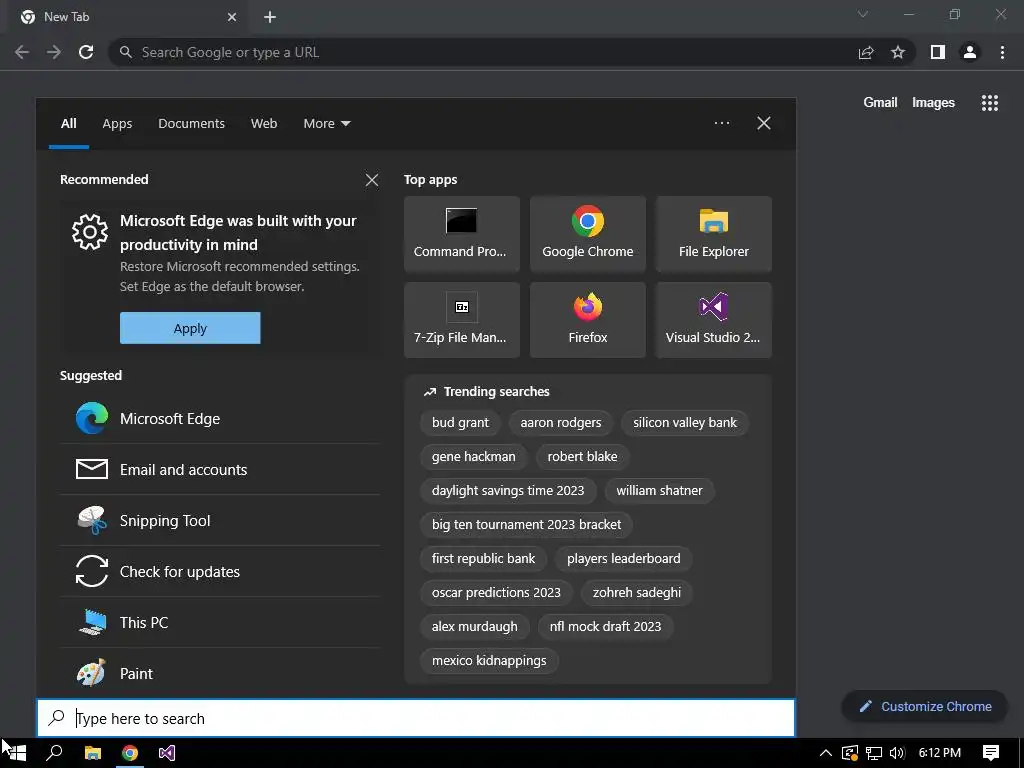Open 7-Zip File Manager tile
The width and height of the screenshot is (1024, 768).
point(462,320)
